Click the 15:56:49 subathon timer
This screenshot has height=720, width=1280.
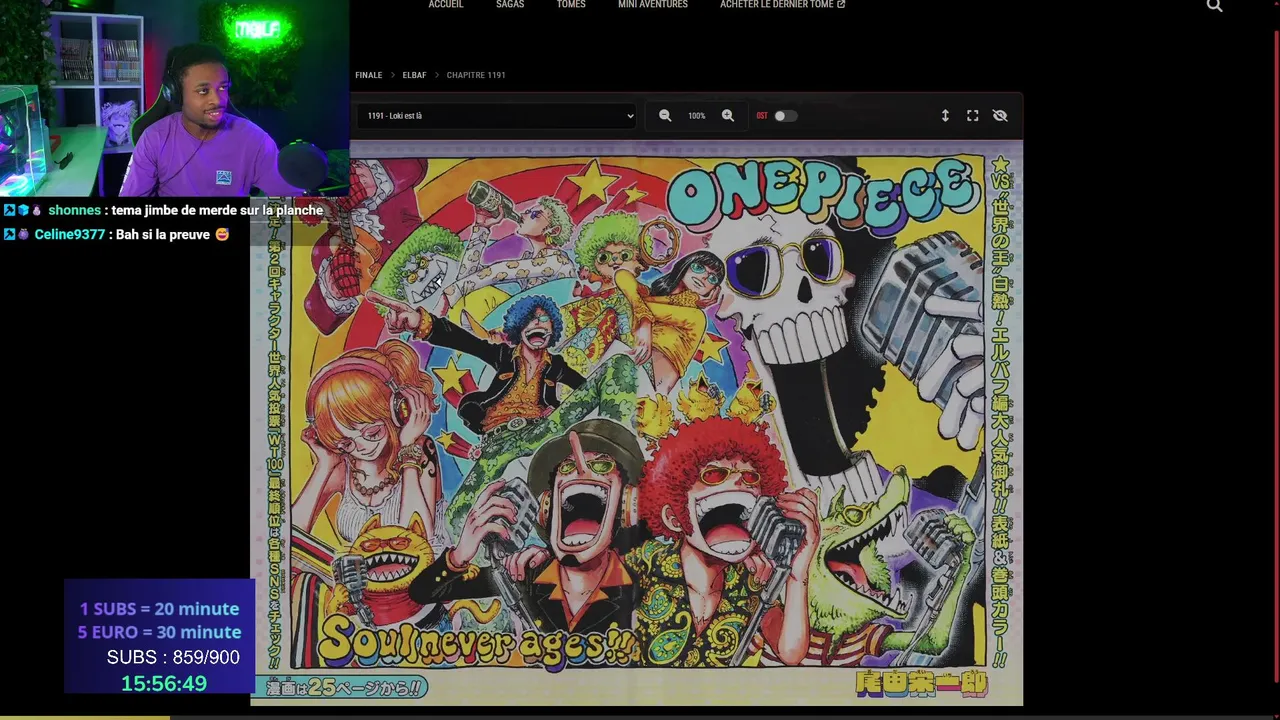coord(164,684)
